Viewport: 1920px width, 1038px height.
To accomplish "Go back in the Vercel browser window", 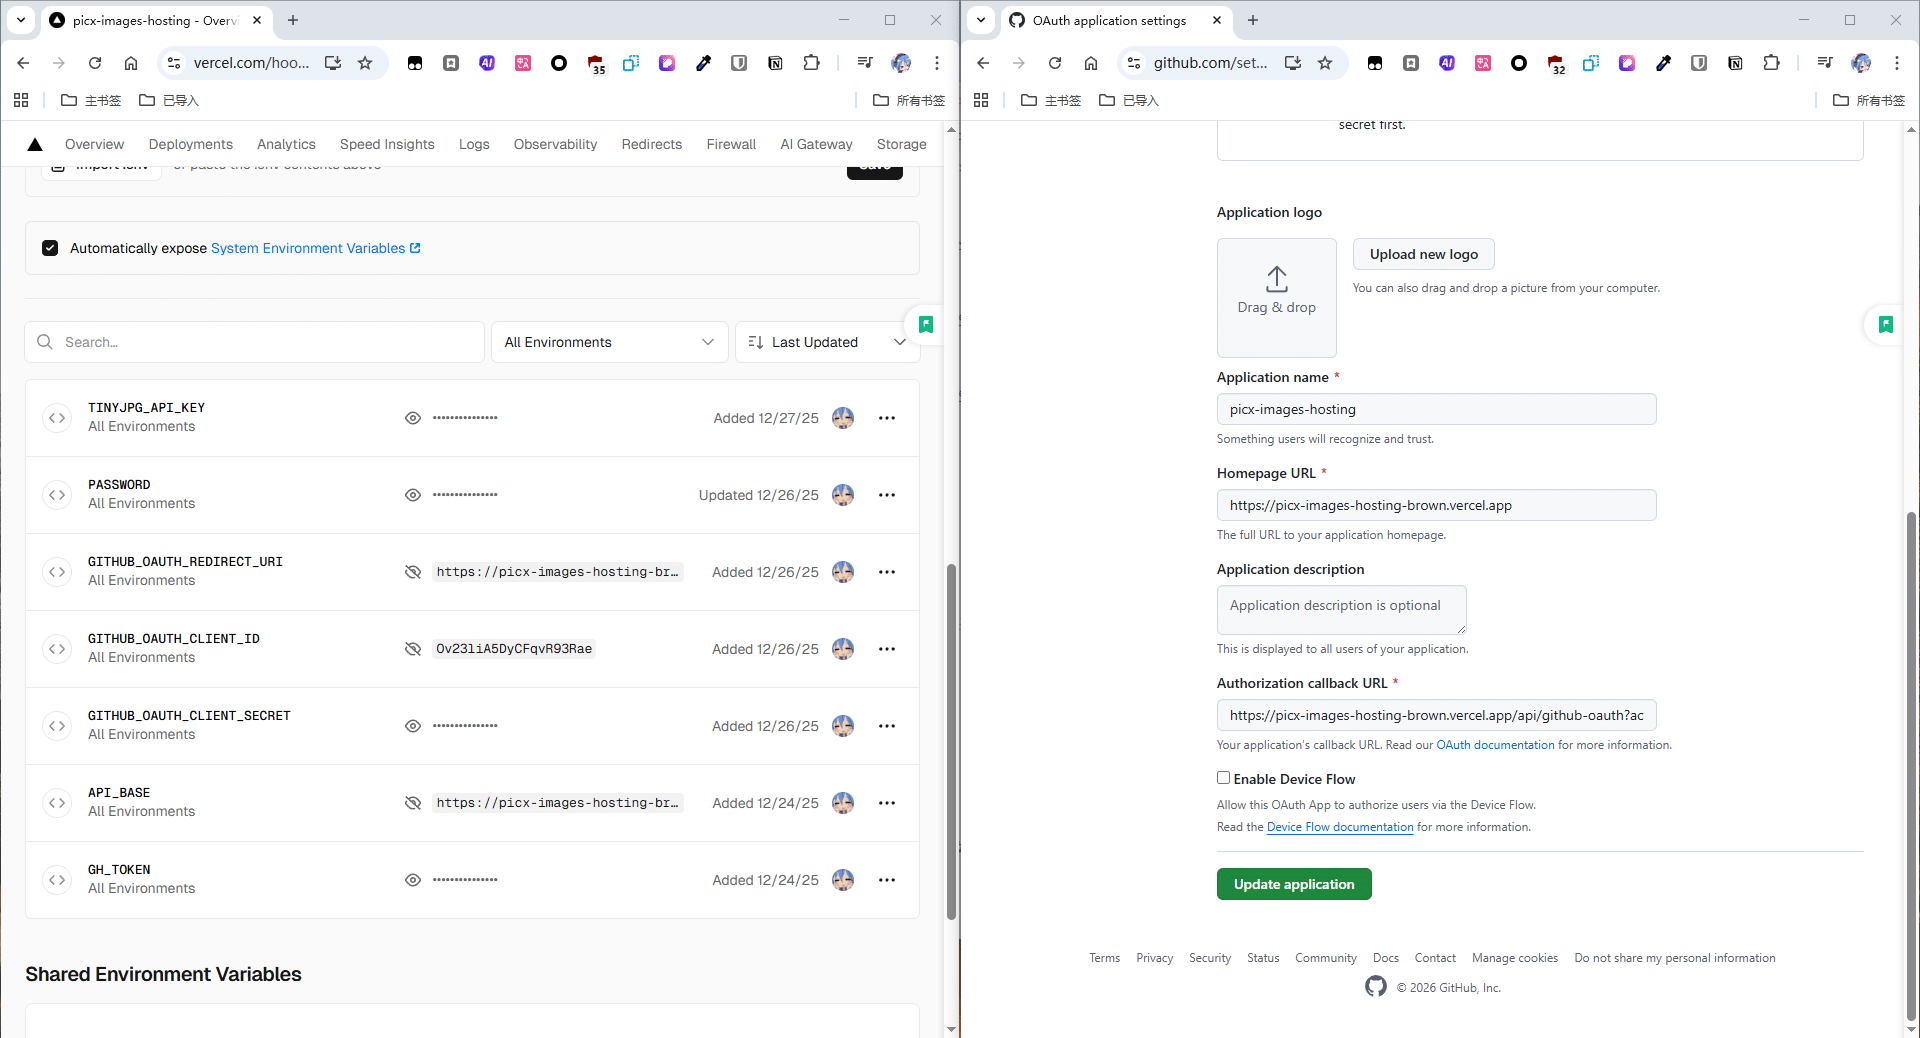I will click(23, 63).
